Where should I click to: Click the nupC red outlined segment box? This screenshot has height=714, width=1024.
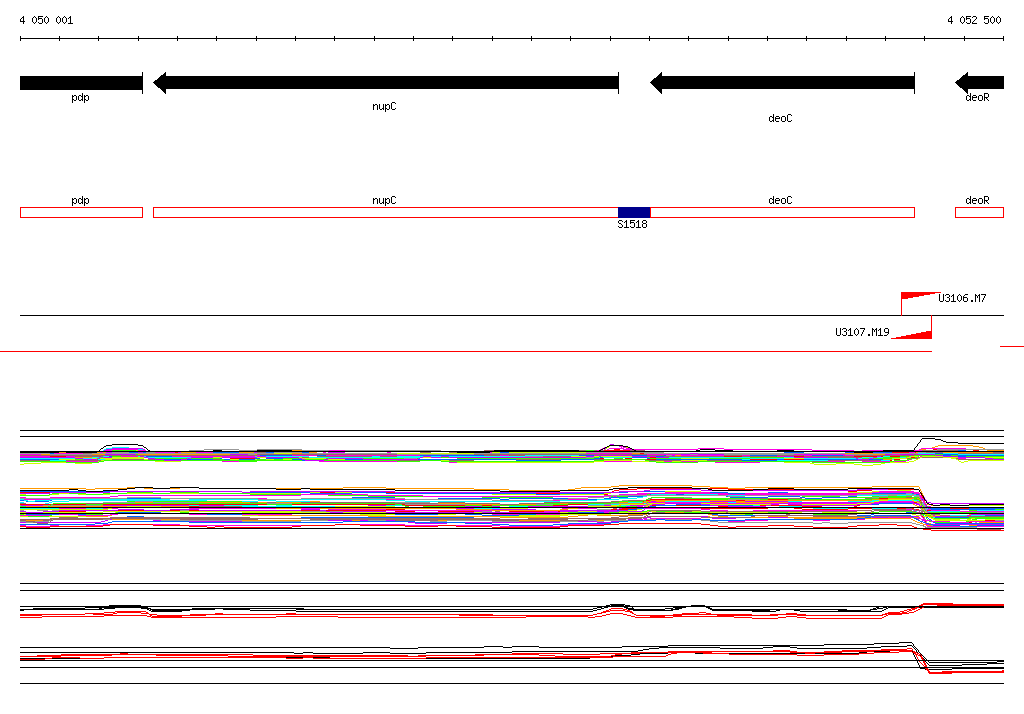coord(385,212)
